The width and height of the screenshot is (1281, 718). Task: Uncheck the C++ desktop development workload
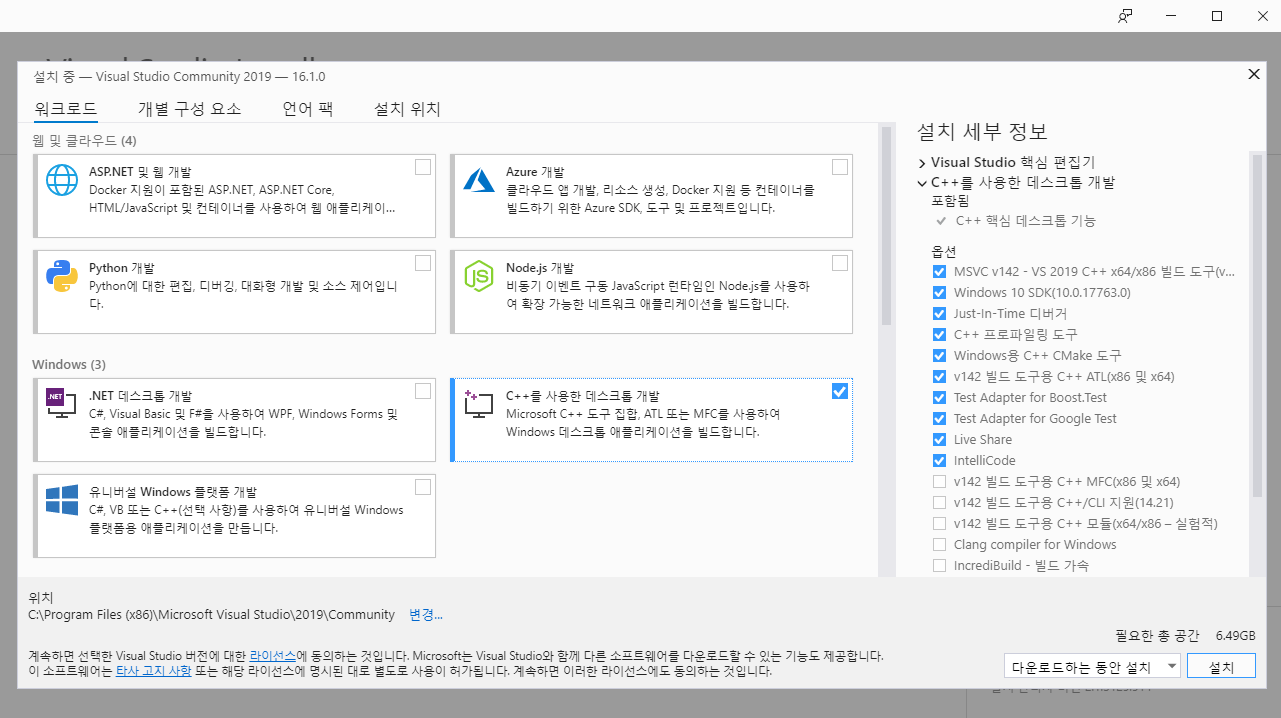tap(840, 391)
